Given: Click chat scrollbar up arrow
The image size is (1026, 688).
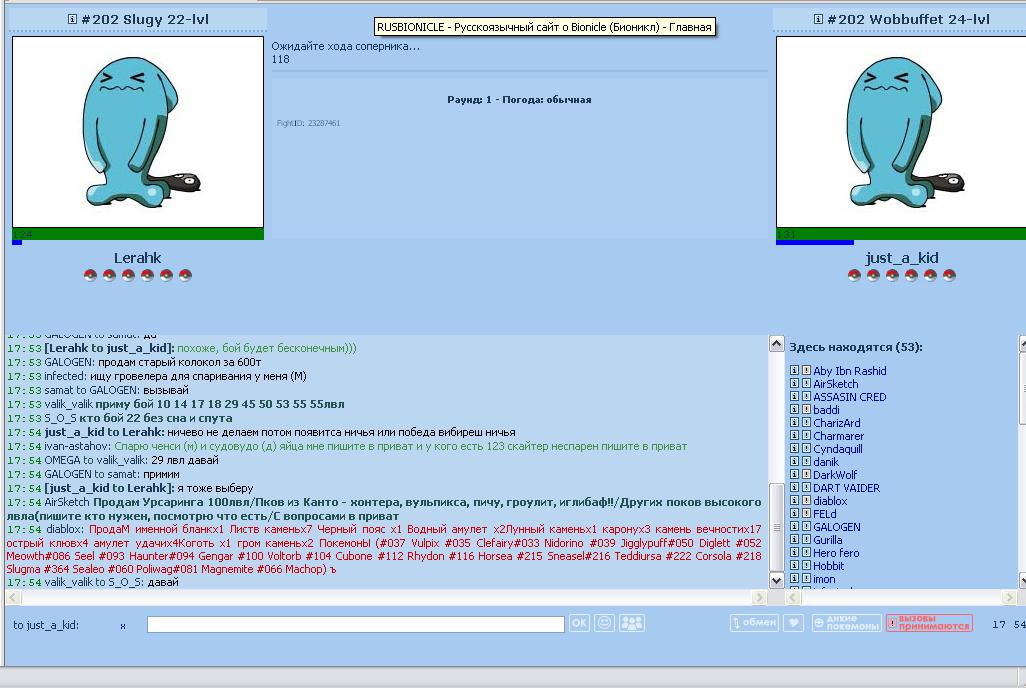Looking at the screenshot, I should tap(776, 344).
